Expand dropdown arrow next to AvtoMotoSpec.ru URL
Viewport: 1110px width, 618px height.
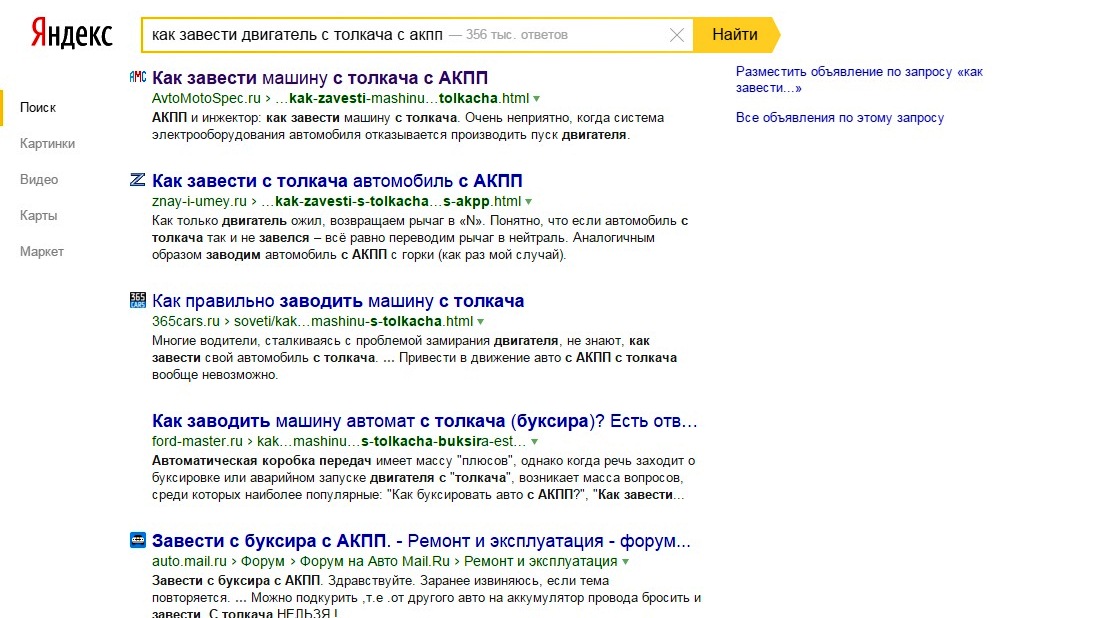tap(537, 99)
